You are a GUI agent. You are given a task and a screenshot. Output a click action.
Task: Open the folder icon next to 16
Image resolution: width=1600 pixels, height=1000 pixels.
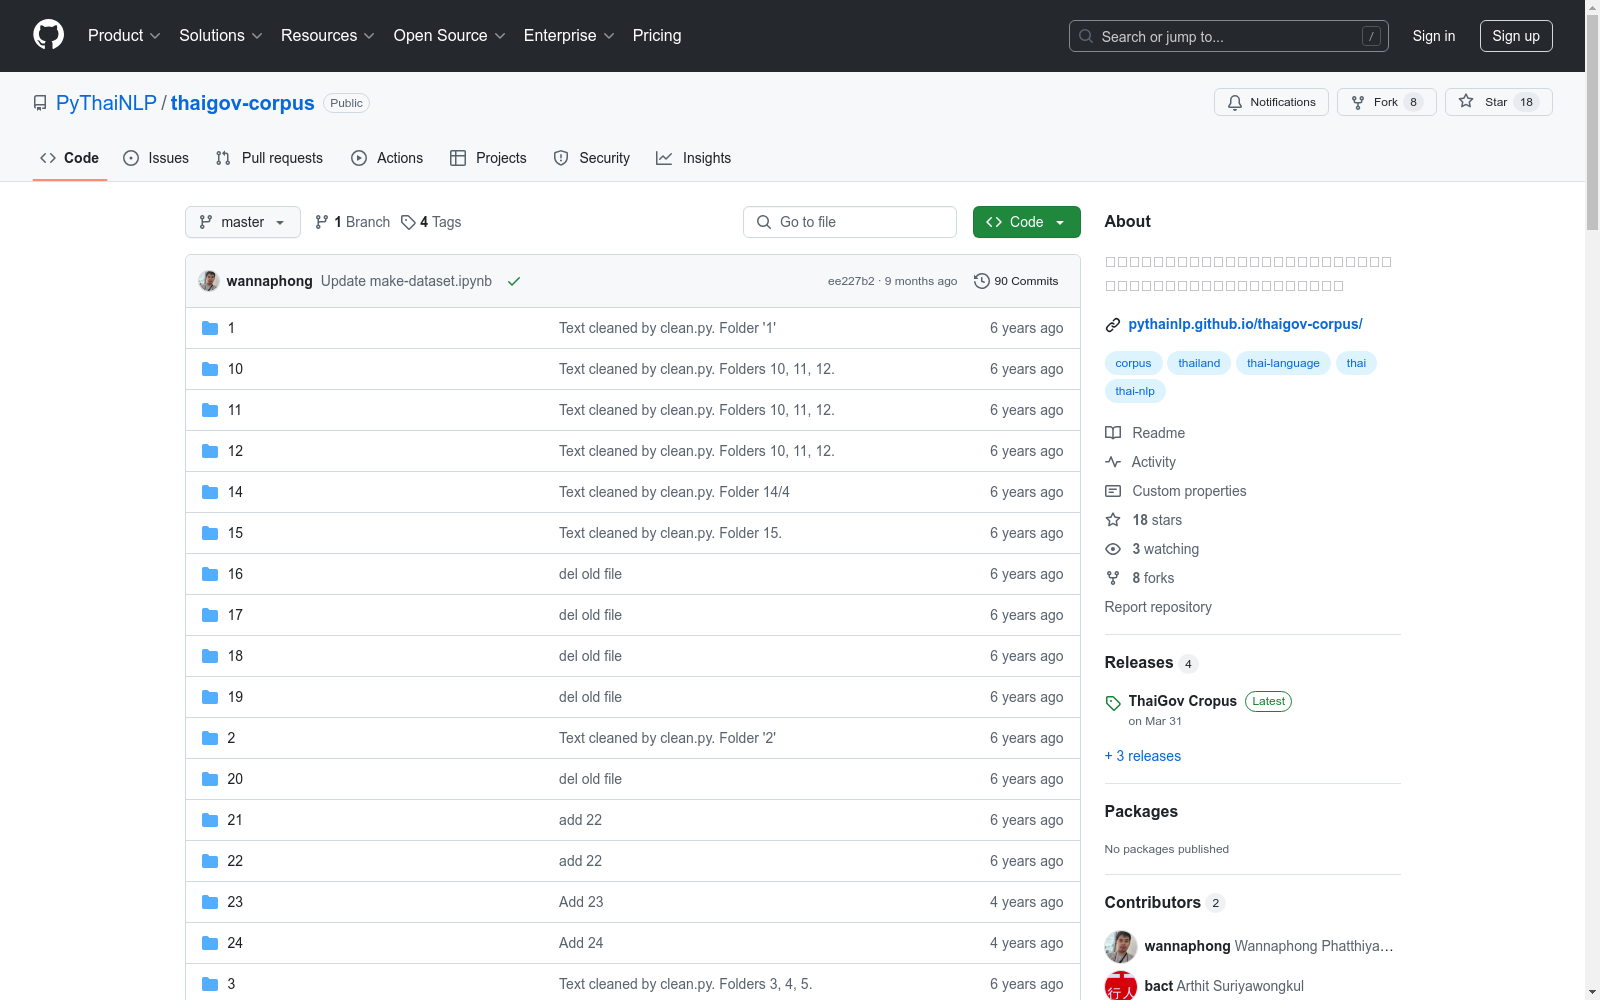point(210,574)
